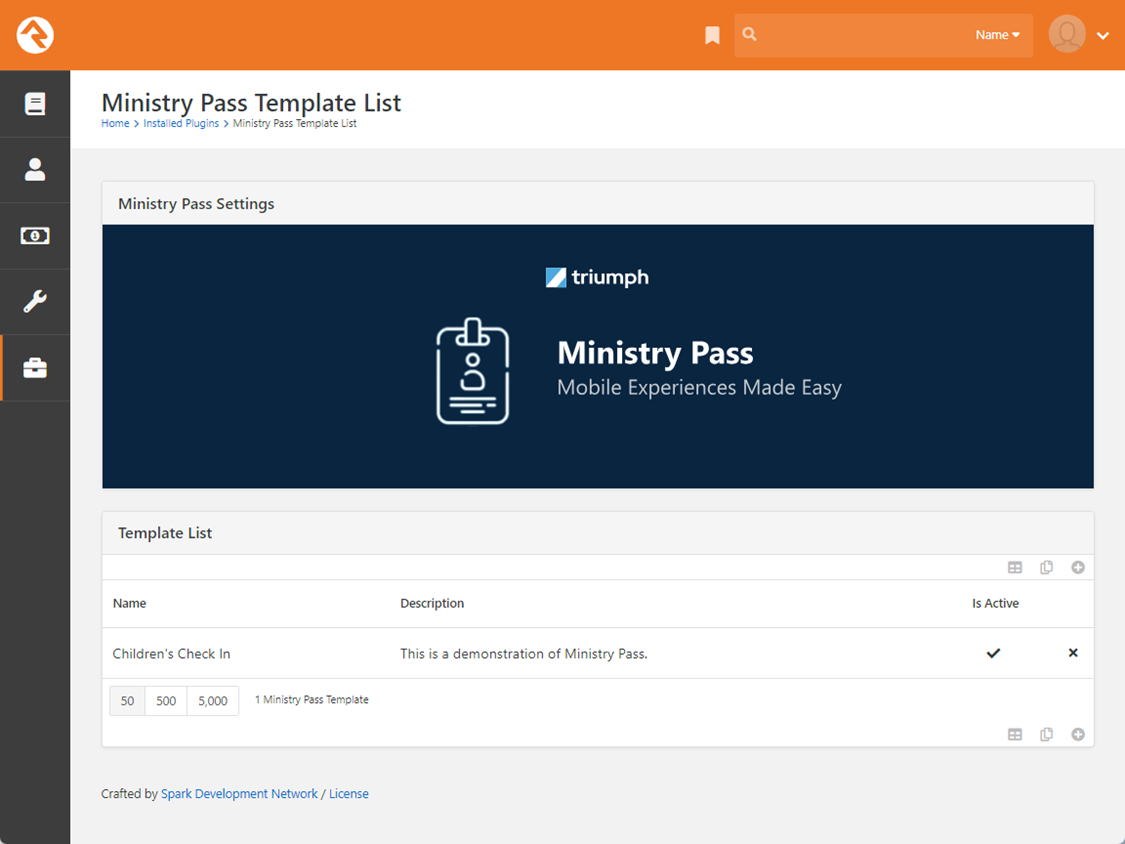The height and width of the screenshot is (844, 1125).
Task: Click the Ministry Pass Settings panel heading
Action: pyautogui.click(x=196, y=204)
